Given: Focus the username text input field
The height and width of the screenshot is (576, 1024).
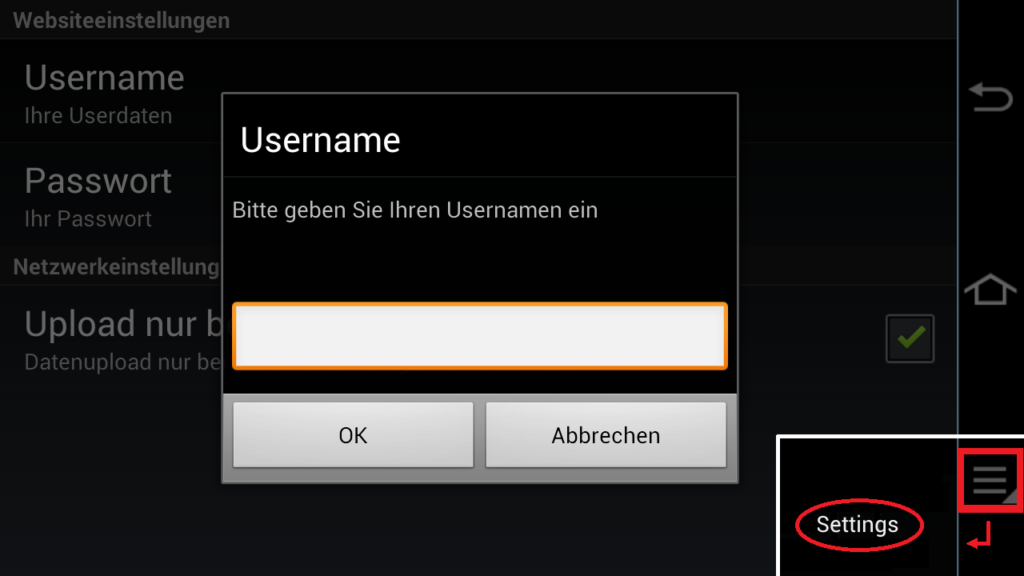Looking at the screenshot, I should click(x=480, y=336).
